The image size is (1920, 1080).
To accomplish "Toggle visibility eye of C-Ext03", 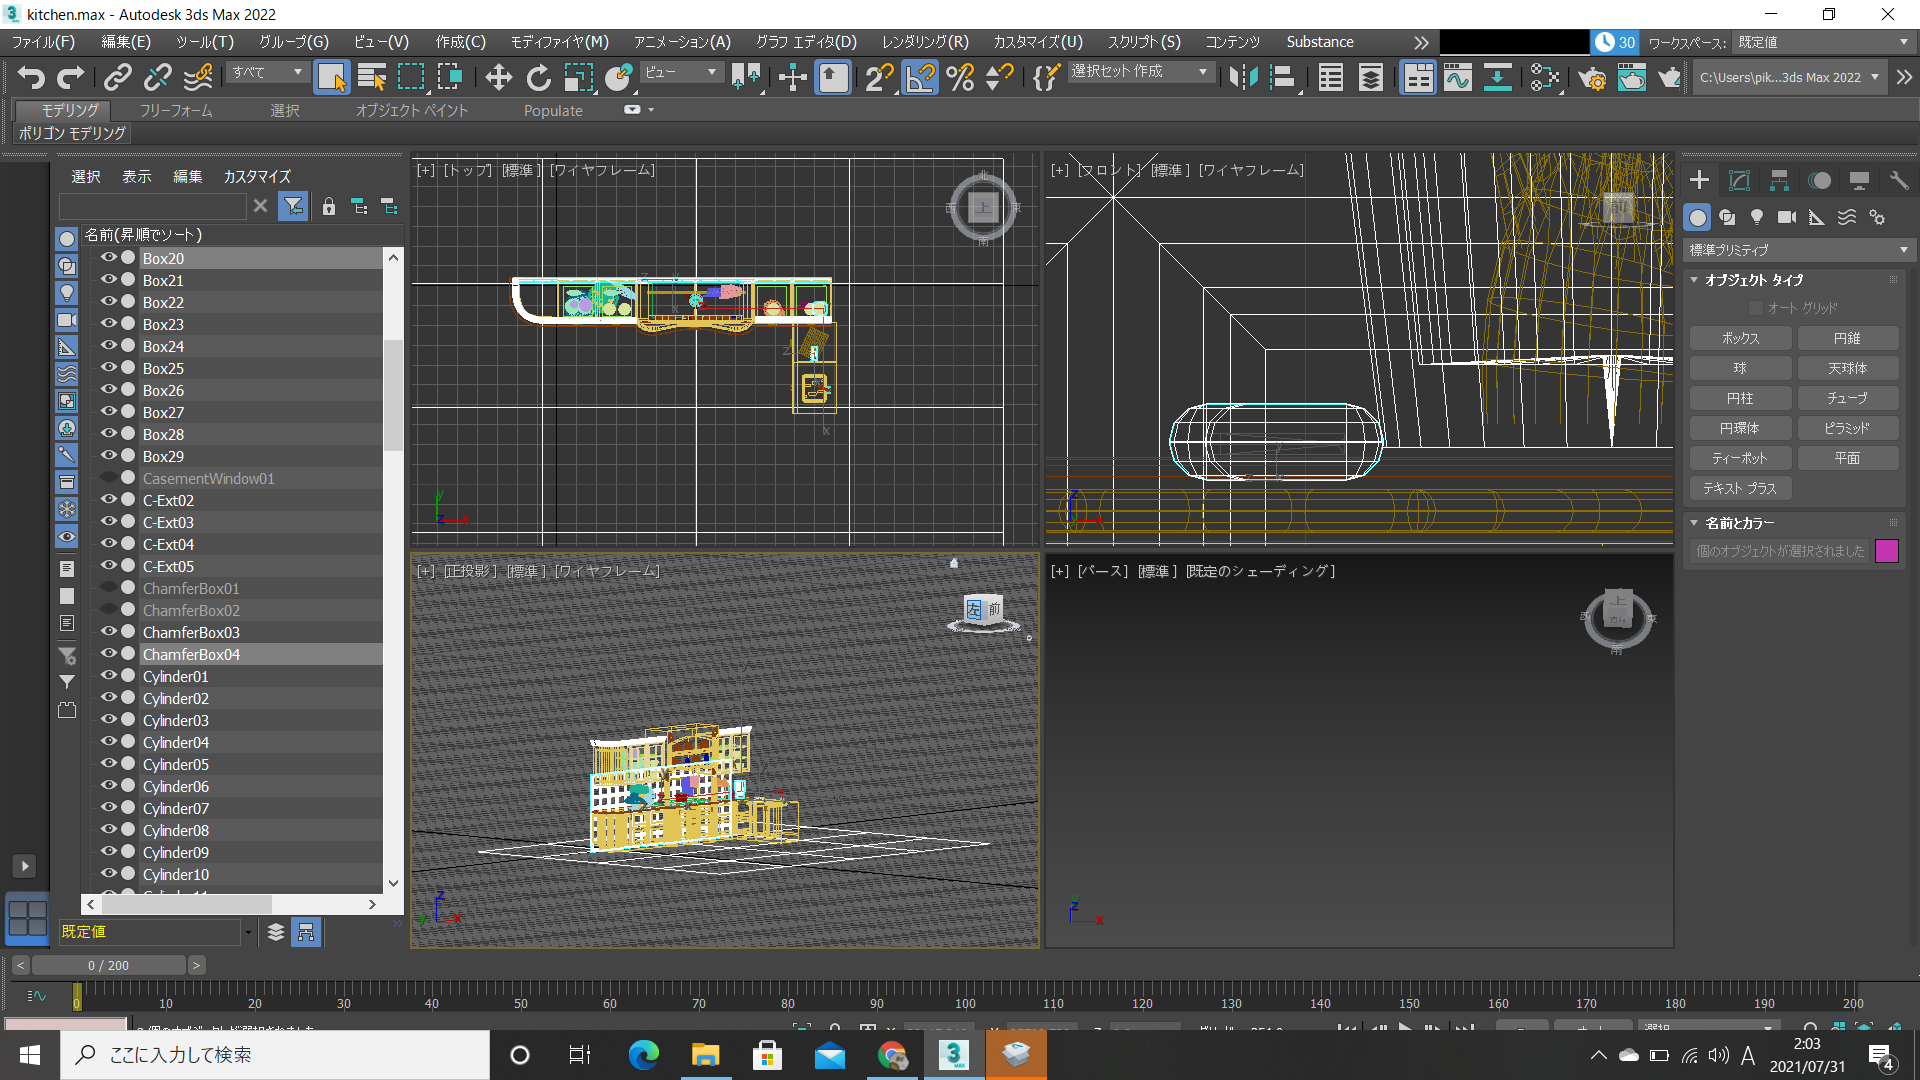I will coord(108,522).
